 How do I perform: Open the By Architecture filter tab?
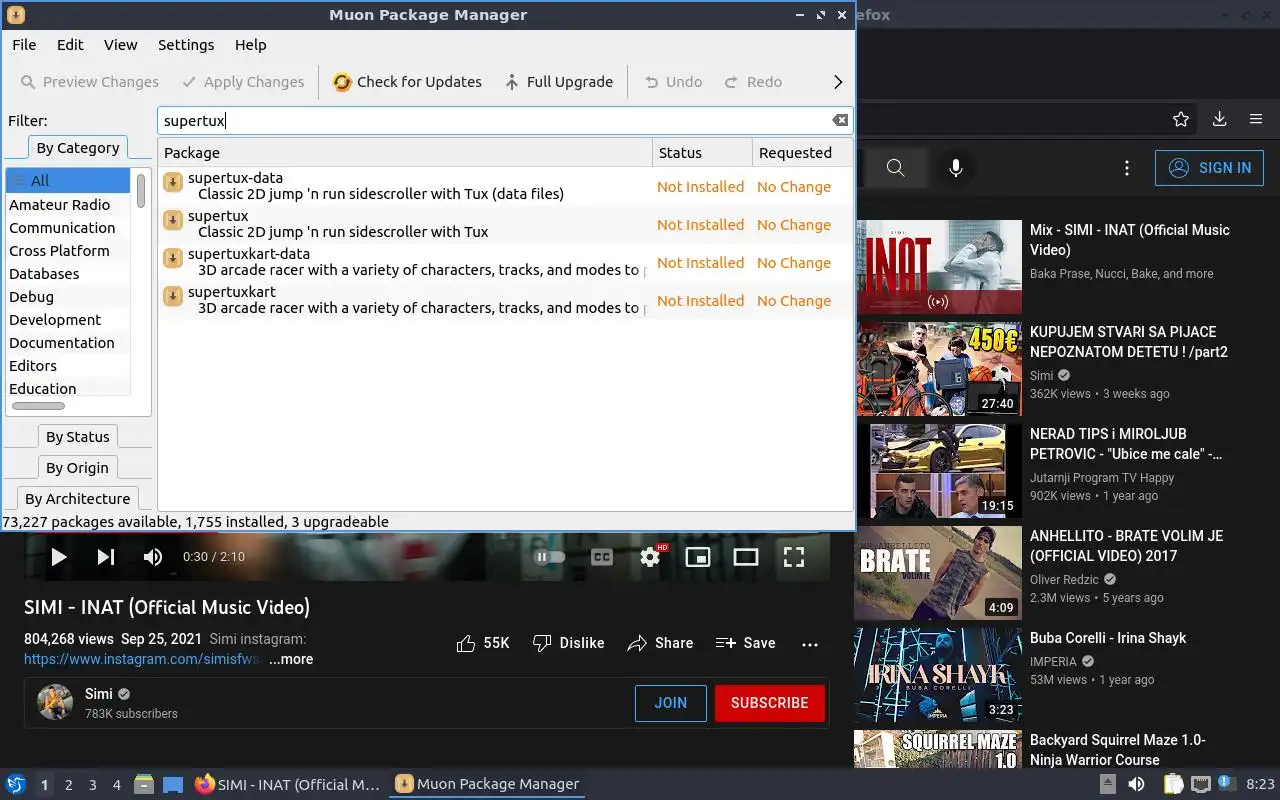78,499
